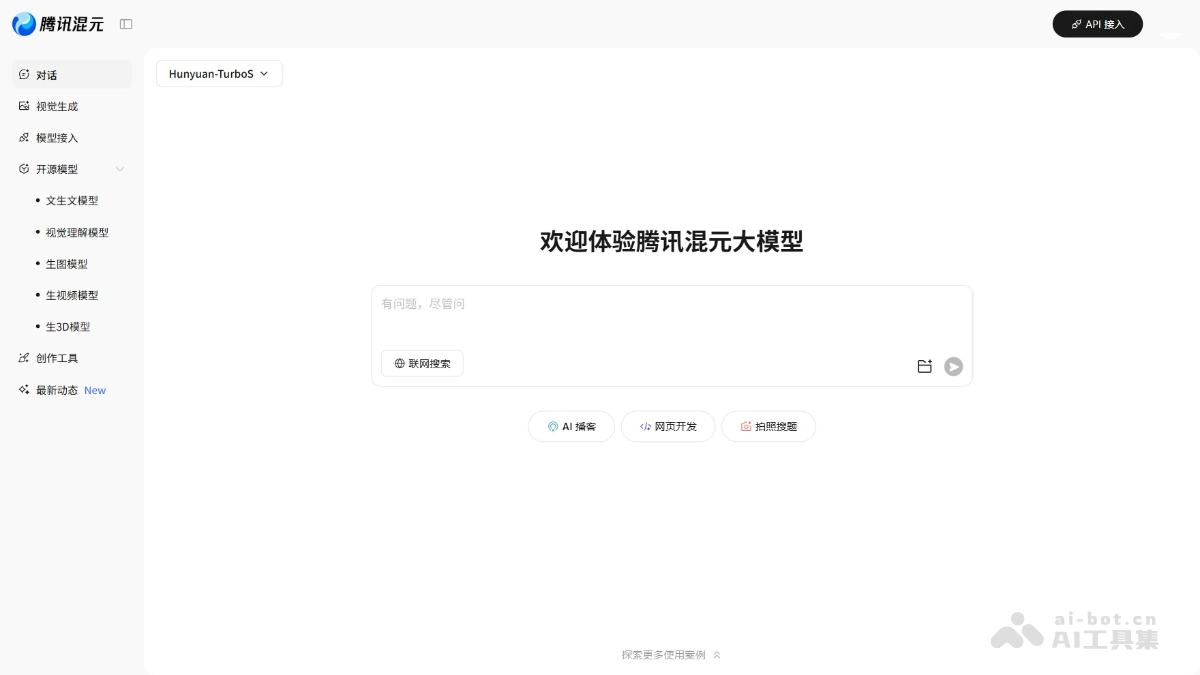Click the send message arrow button
Screen dimensions: 1200x675
(953, 367)
